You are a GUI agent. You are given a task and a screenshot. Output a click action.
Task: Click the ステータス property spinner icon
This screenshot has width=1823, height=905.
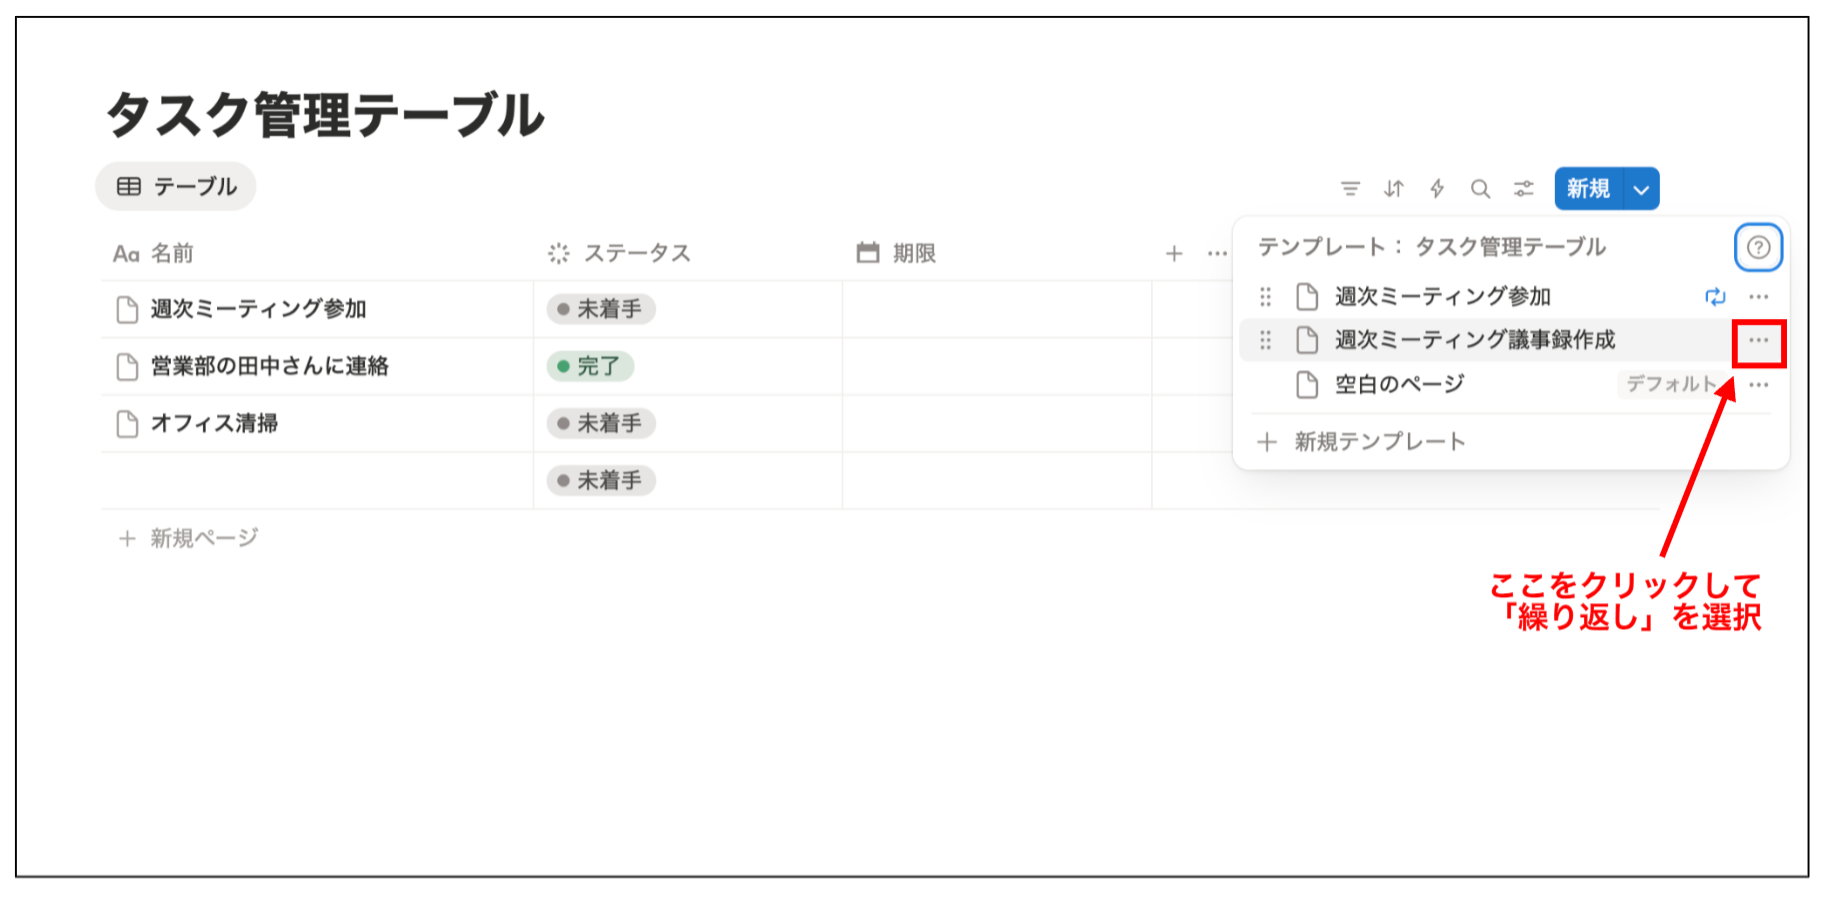[560, 253]
